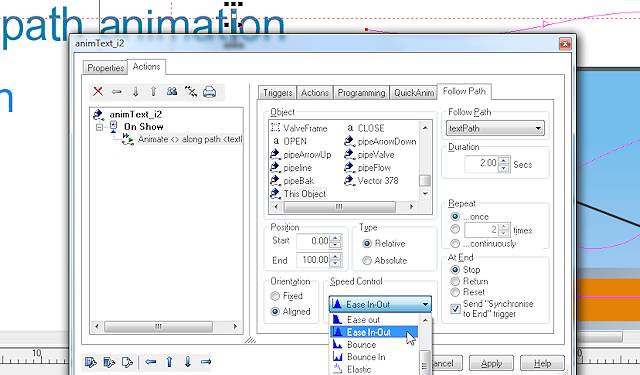Screen dimensions: 640x375
Task: Click blue right arrow in bottom toolbar
Action: point(206,362)
